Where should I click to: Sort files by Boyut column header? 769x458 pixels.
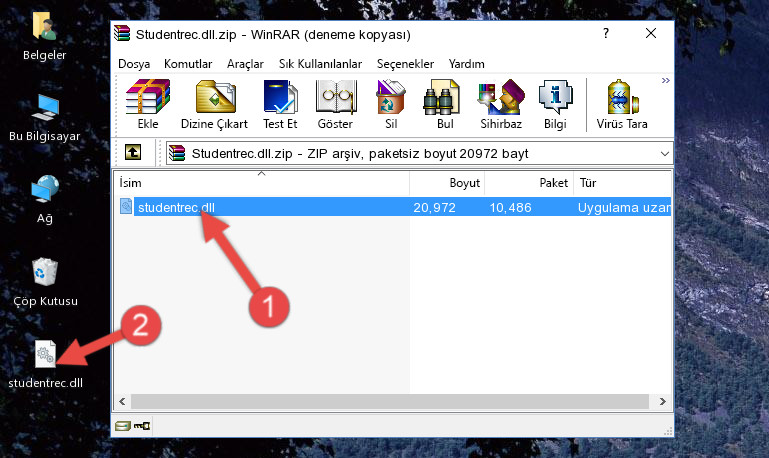447,183
